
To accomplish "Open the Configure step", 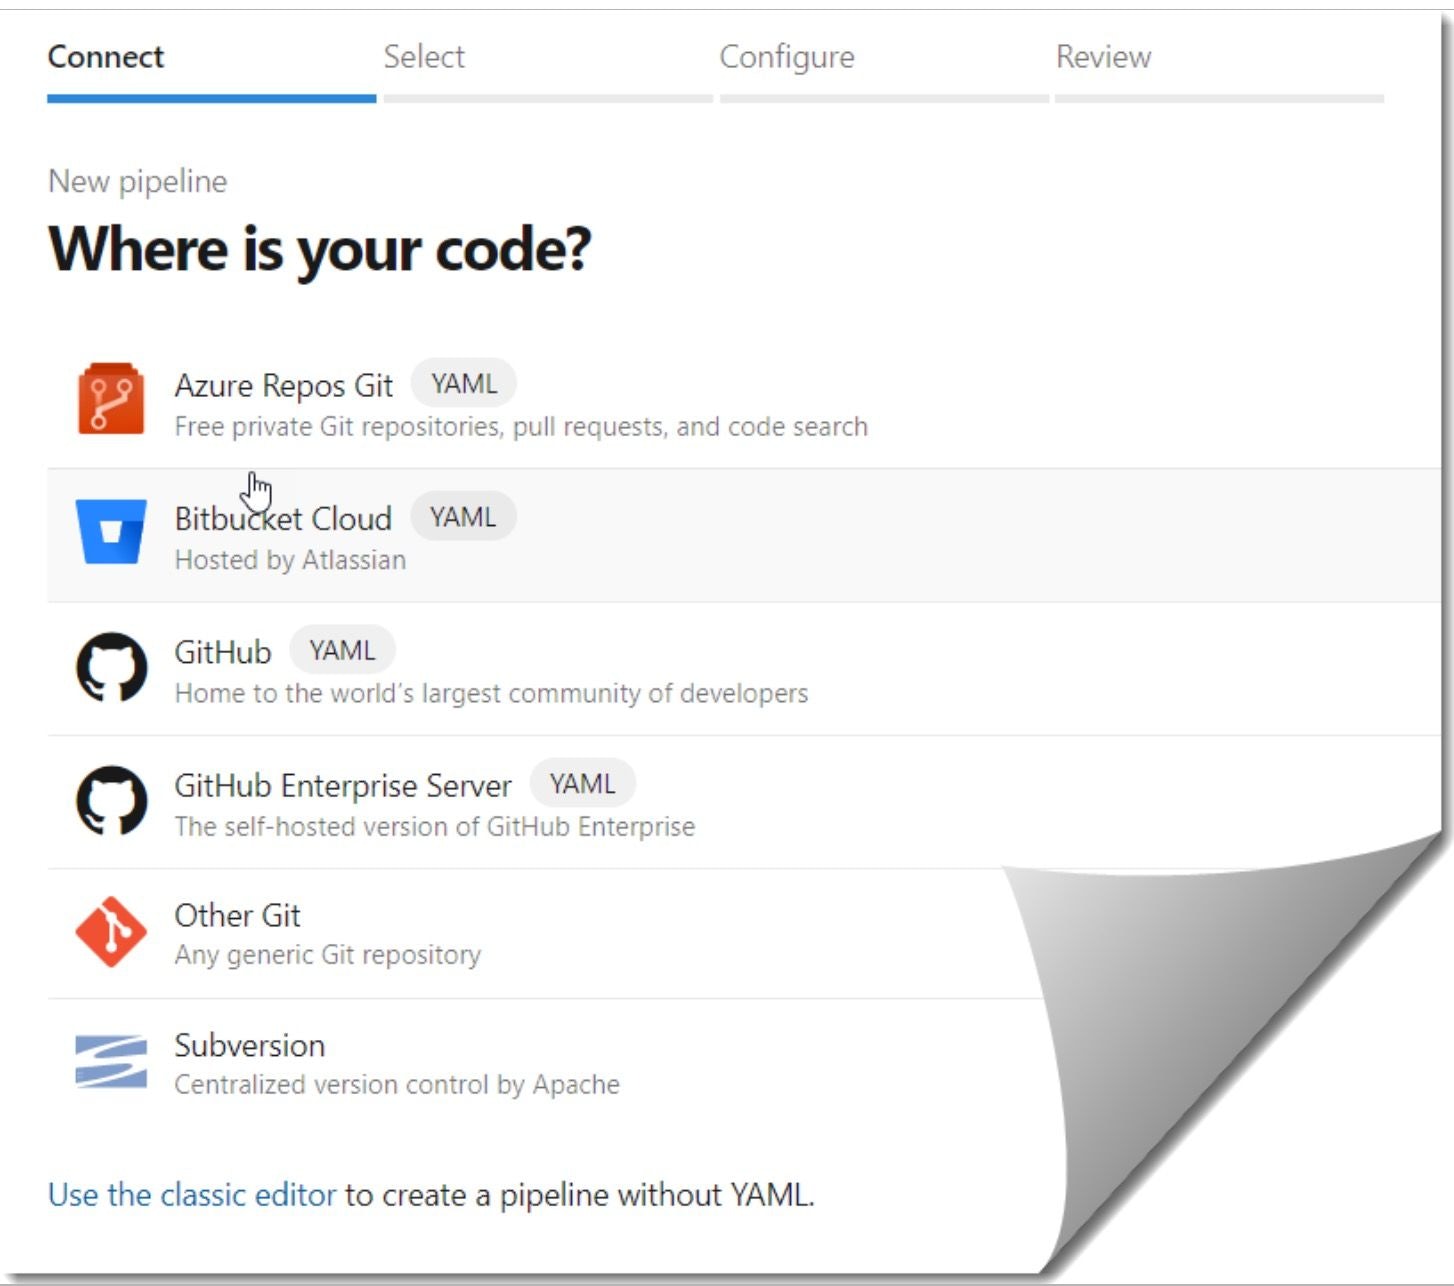I will pos(785,57).
